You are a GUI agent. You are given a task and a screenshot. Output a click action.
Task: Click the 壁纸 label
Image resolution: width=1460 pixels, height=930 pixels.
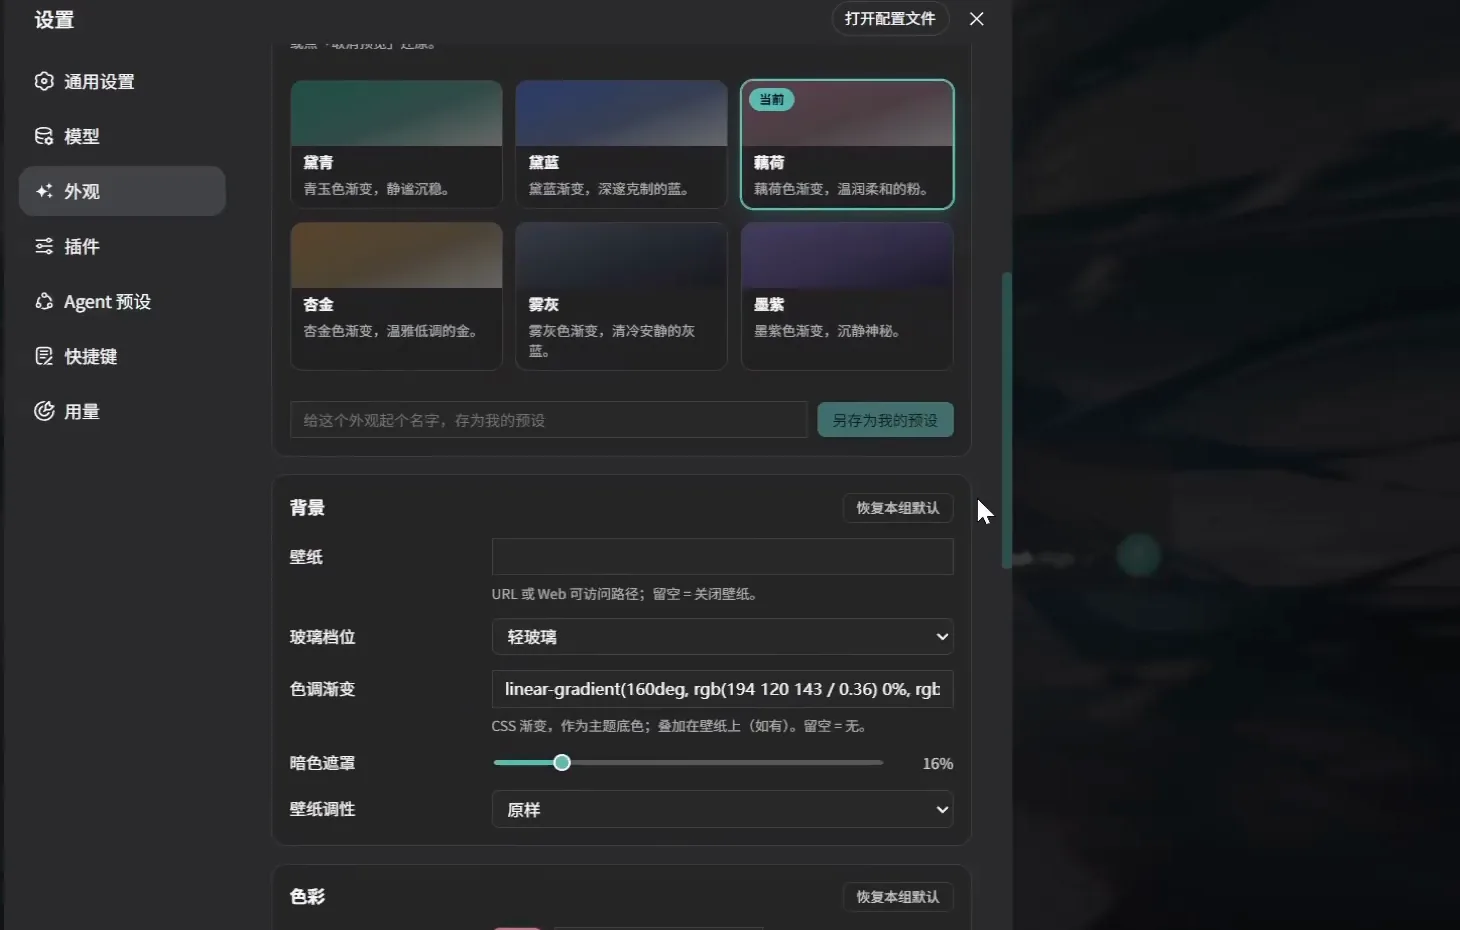coord(306,557)
